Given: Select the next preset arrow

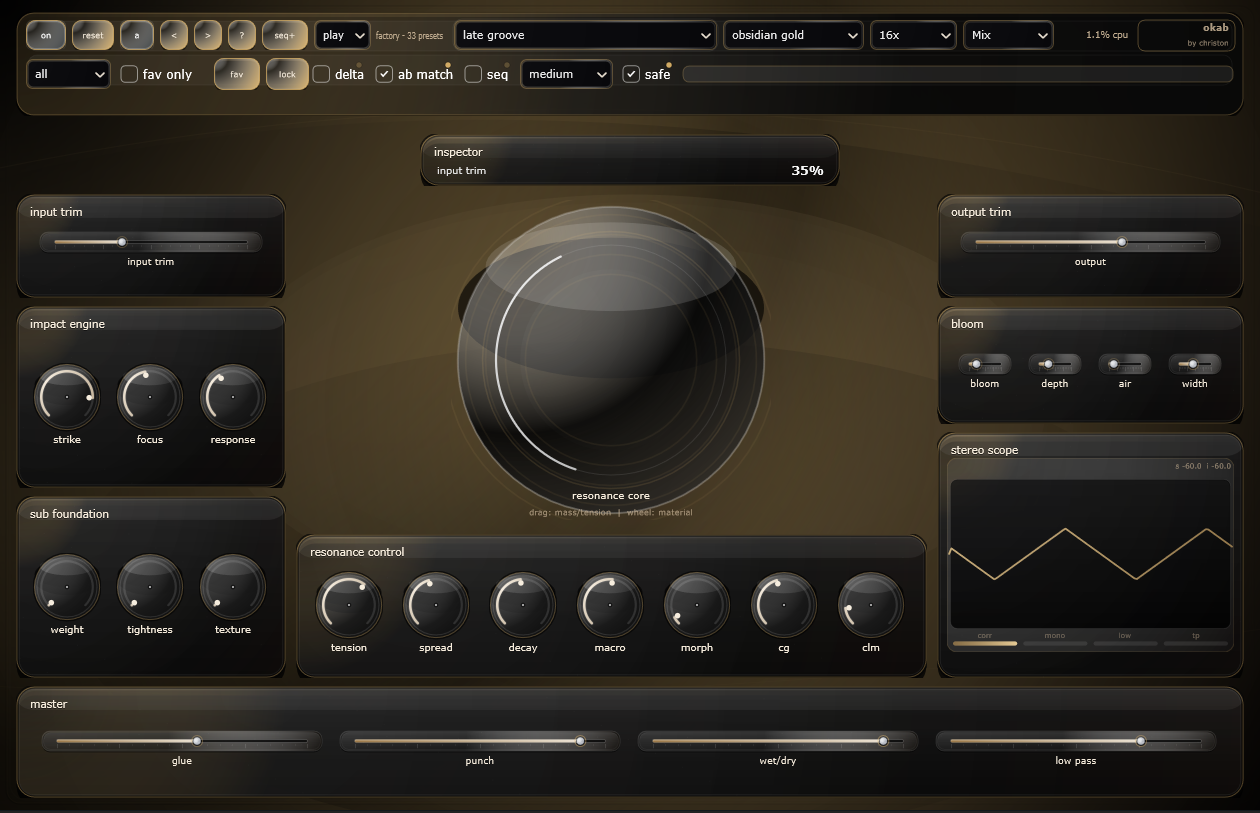Looking at the screenshot, I should point(207,34).
